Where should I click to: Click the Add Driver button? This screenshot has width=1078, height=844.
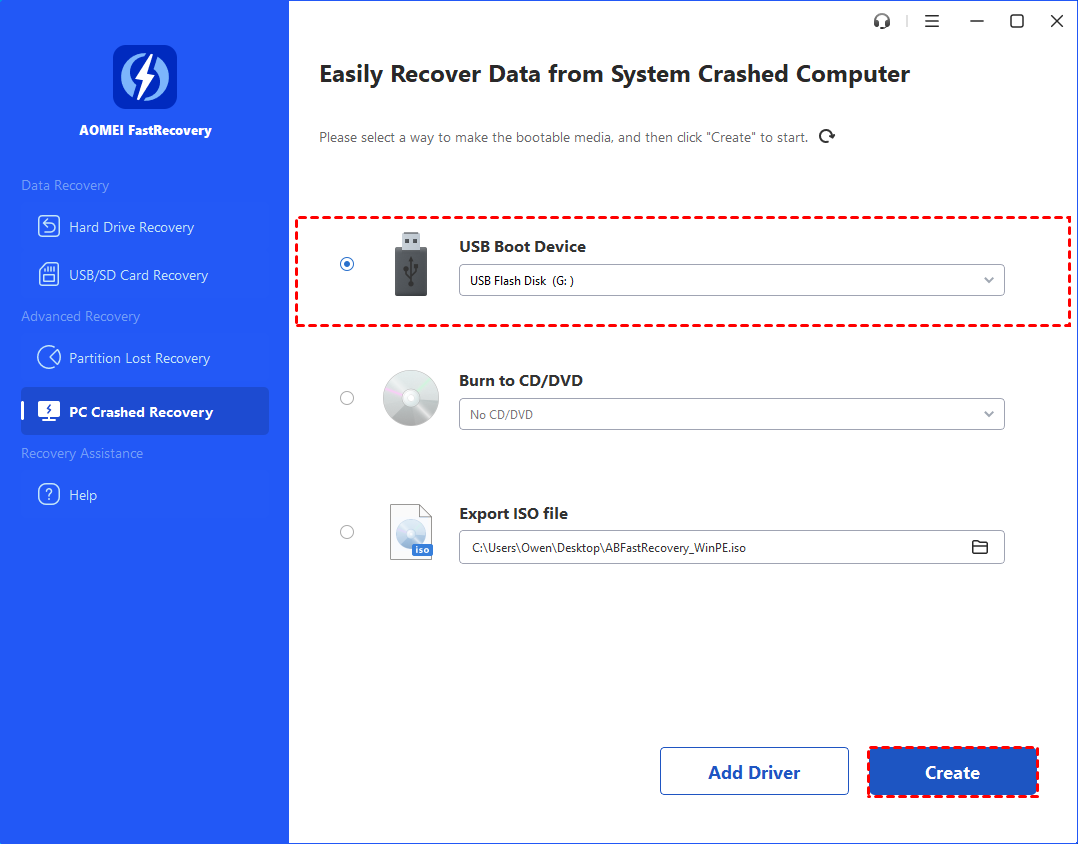[x=754, y=772]
